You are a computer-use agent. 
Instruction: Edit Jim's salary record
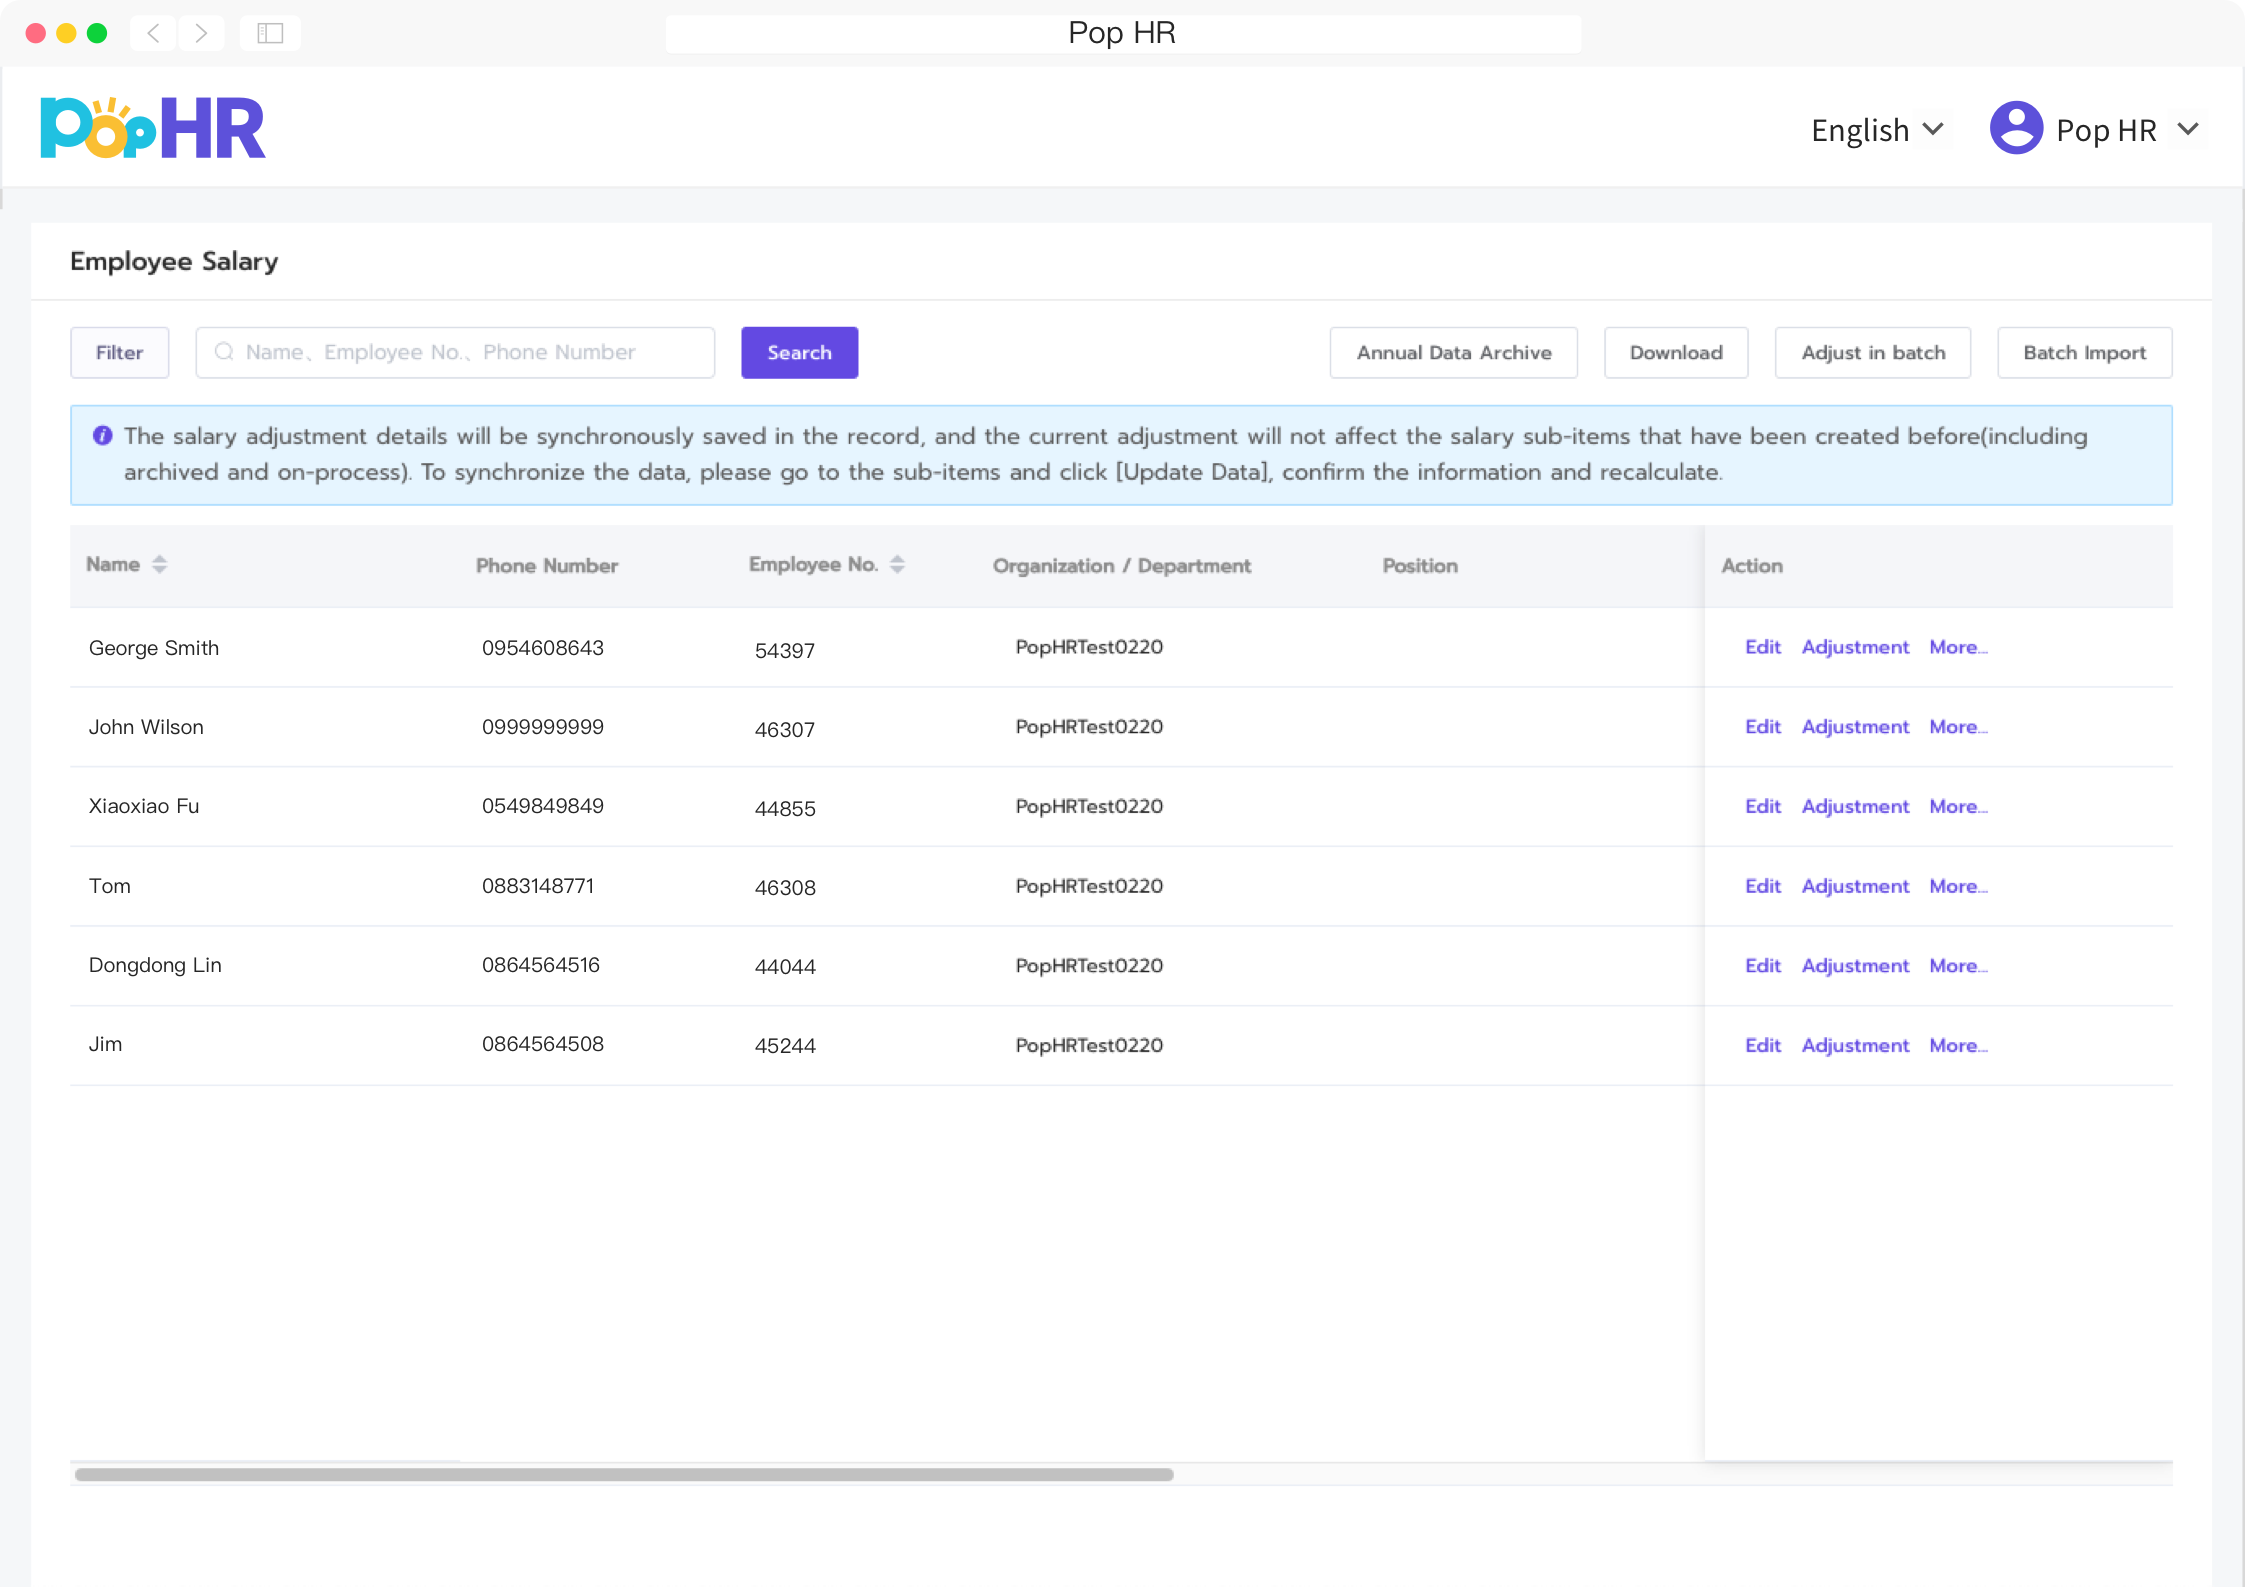pyautogui.click(x=1762, y=1045)
